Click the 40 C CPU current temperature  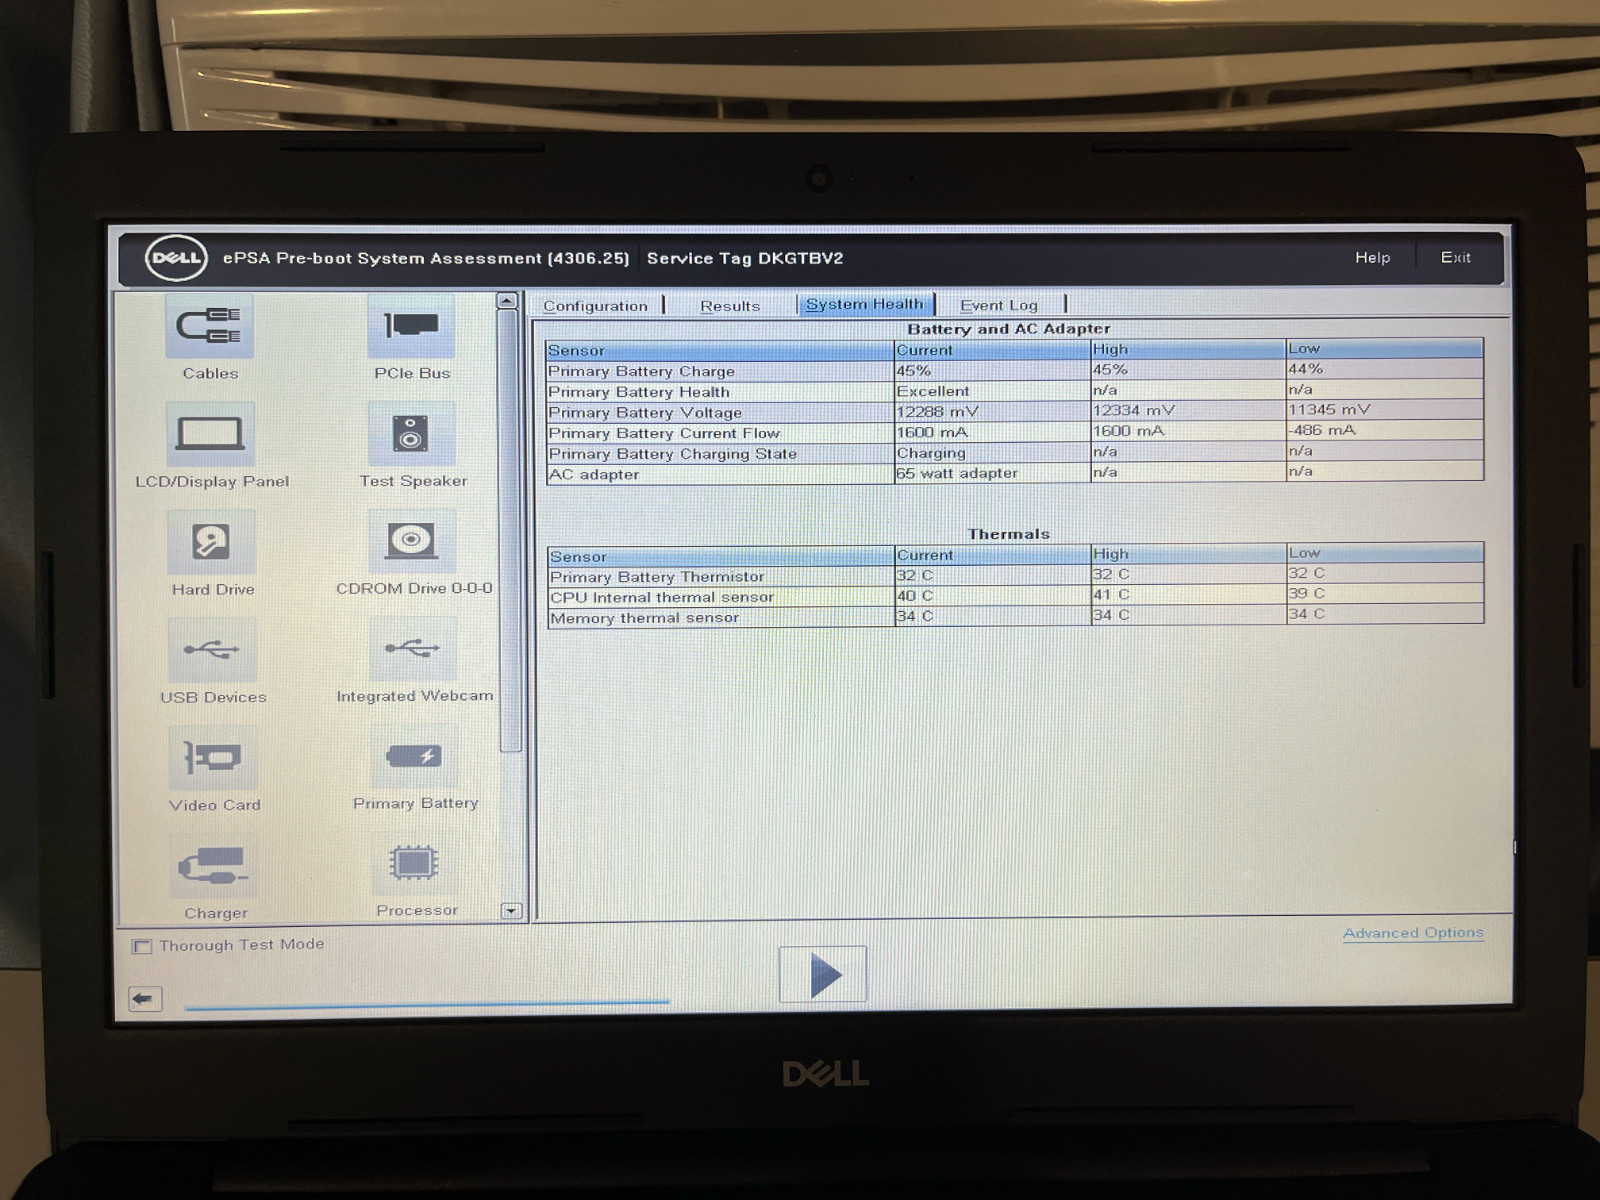tap(915, 596)
